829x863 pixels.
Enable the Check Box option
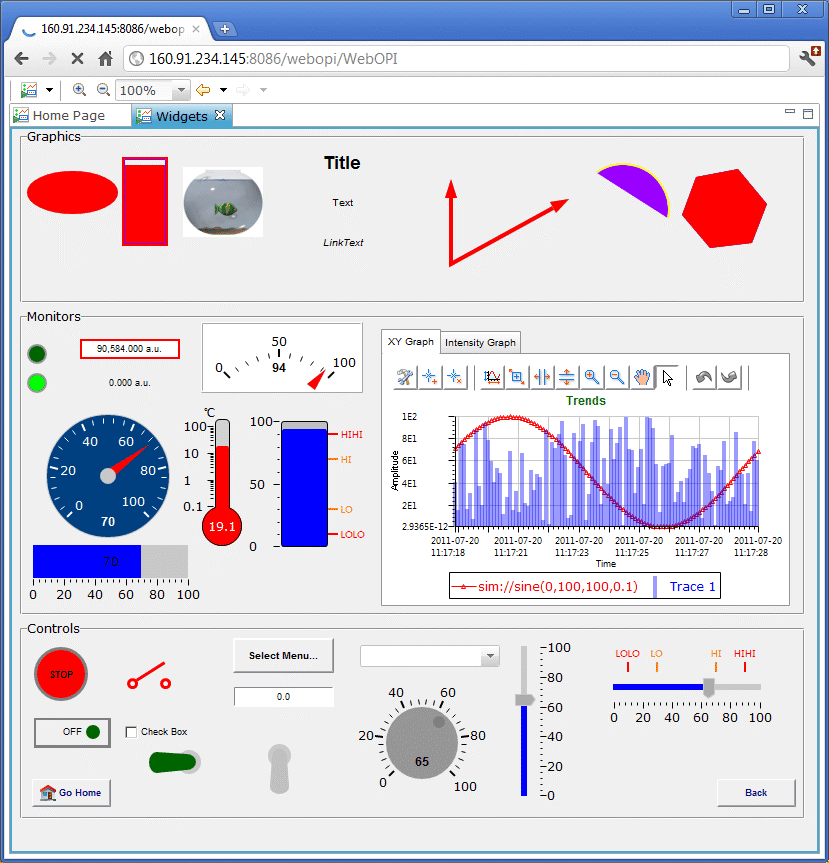tap(131, 732)
